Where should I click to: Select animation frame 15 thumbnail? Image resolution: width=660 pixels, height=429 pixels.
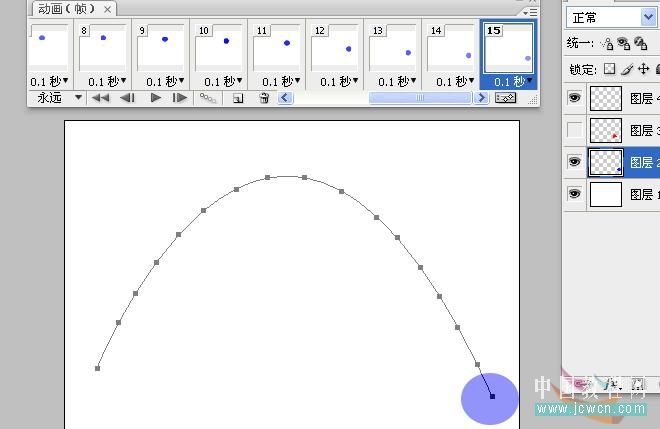(x=508, y=48)
